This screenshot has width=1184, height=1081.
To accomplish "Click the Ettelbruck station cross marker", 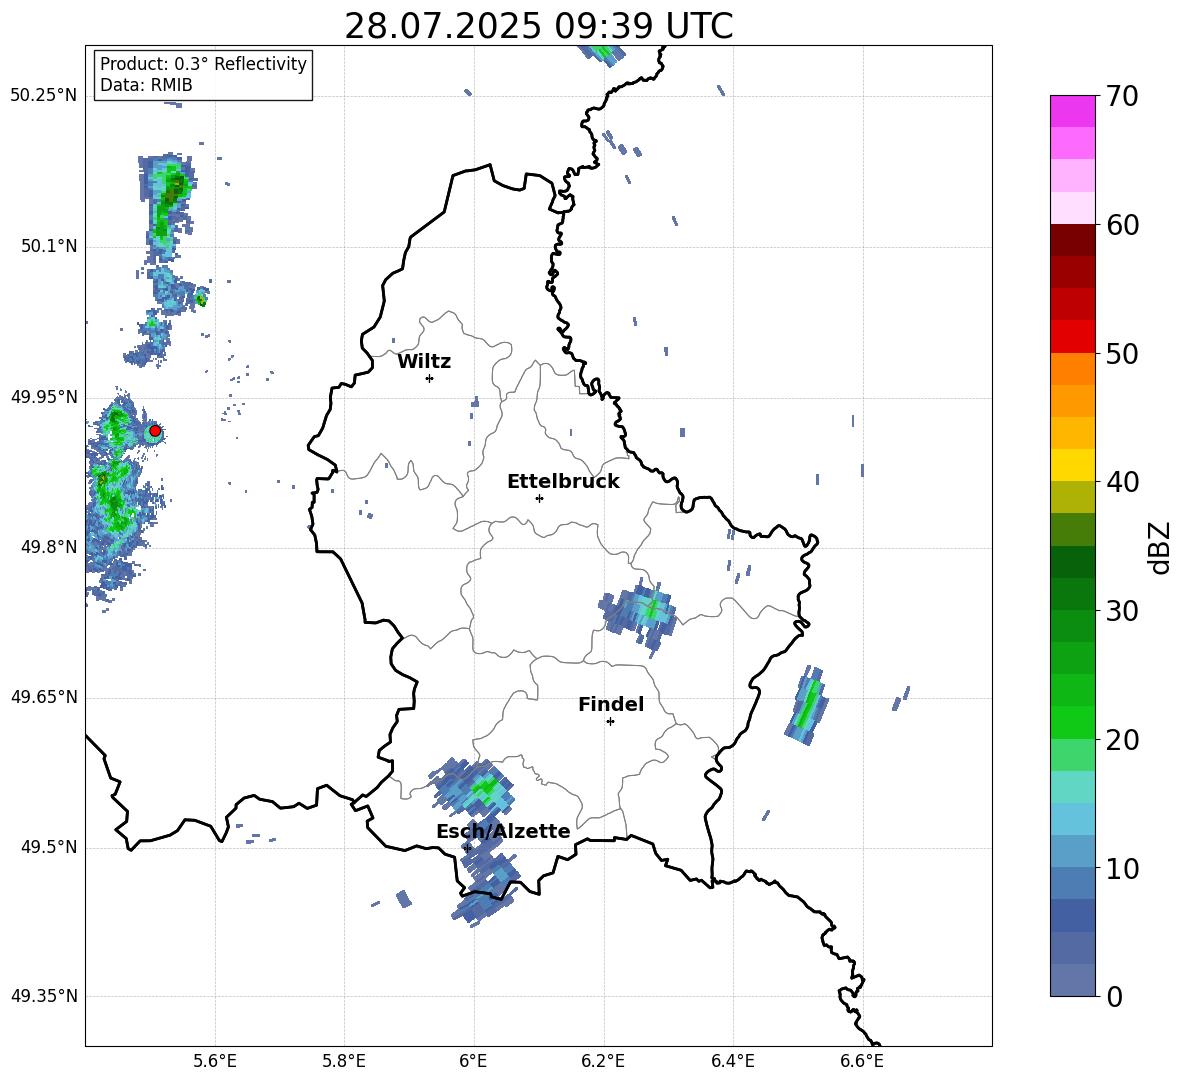I will coord(539,498).
